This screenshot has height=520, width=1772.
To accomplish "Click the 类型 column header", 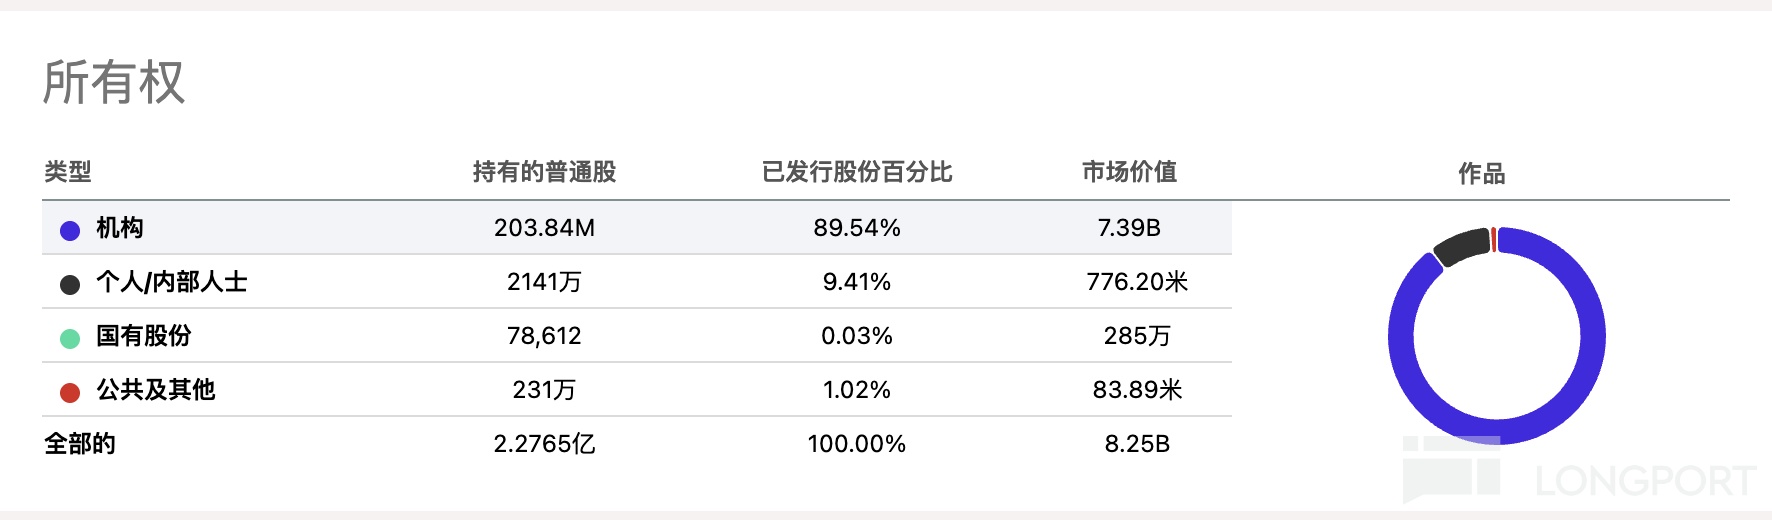I will (x=68, y=172).
